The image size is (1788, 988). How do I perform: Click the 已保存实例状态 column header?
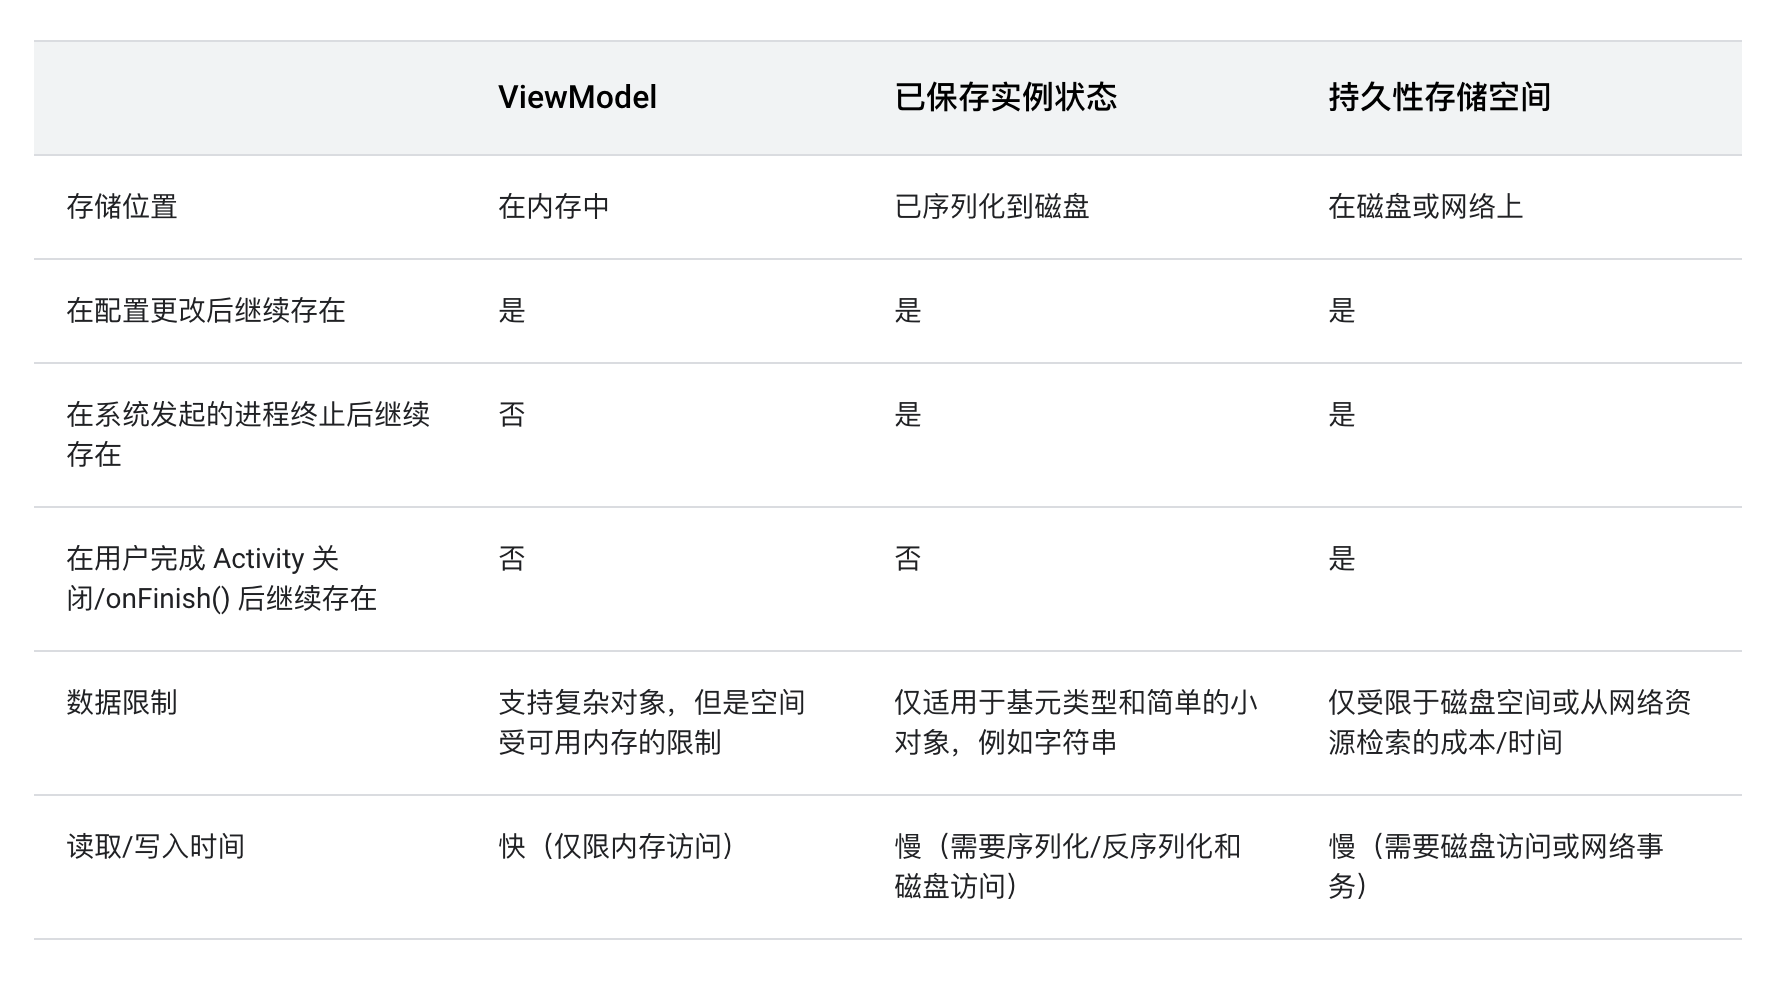click(x=1005, y=97)
